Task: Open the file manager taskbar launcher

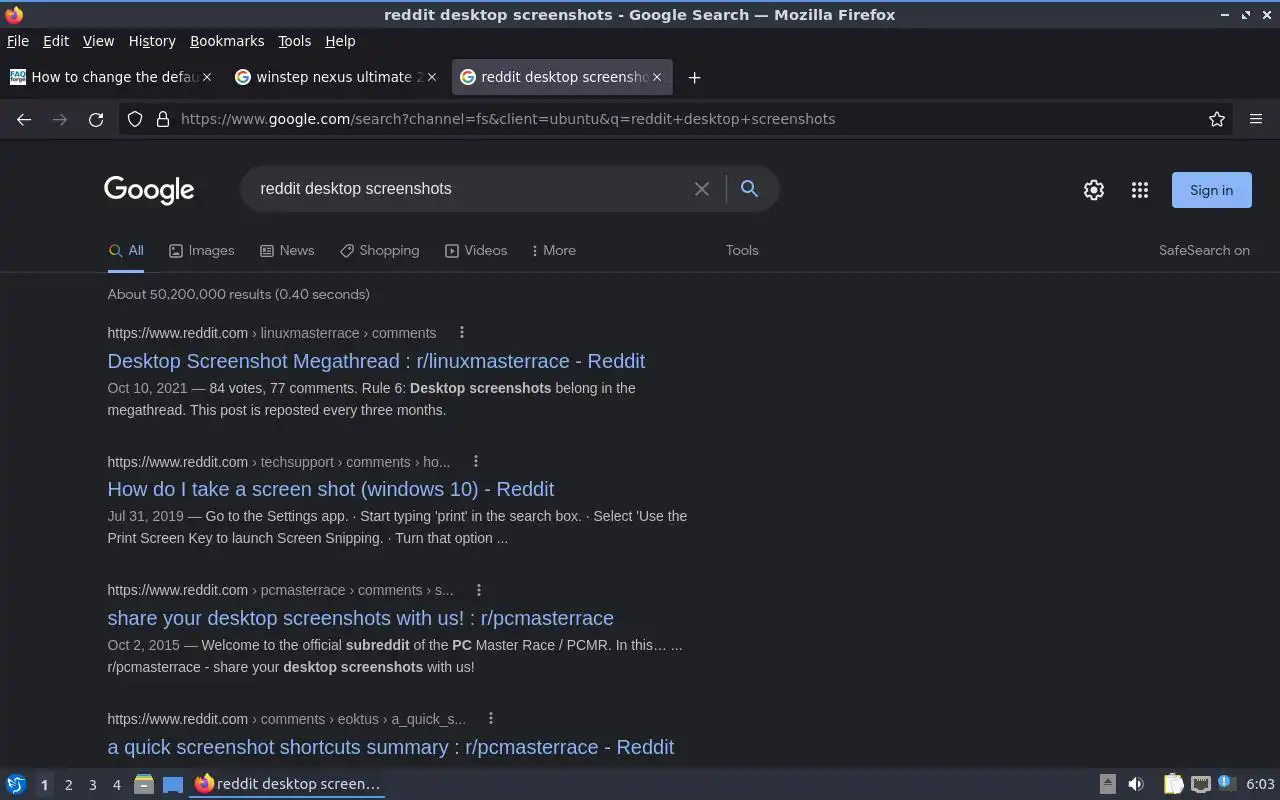Action: (x=144, y=784)
